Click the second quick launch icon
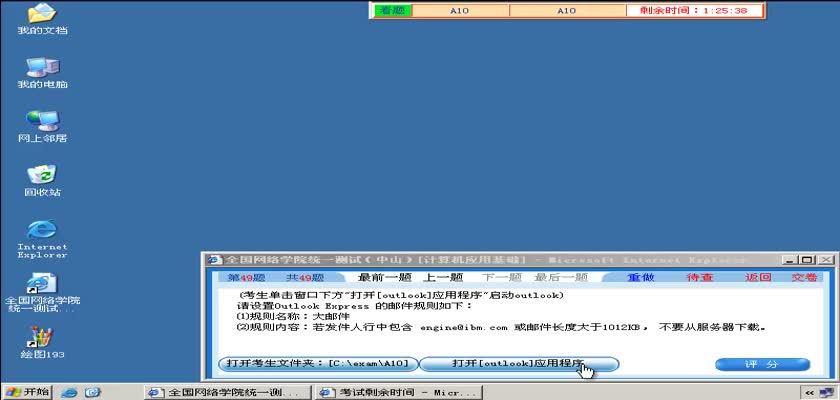The image size is (840, 400). coord(93,393)
